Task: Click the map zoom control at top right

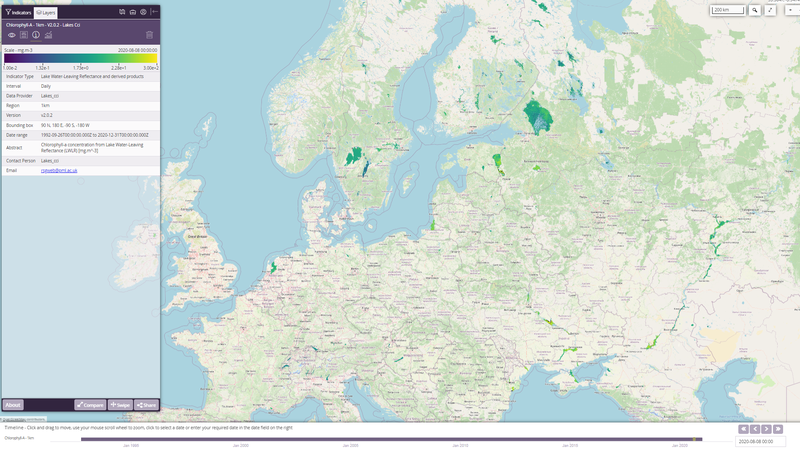Action: tap(792, 10)
